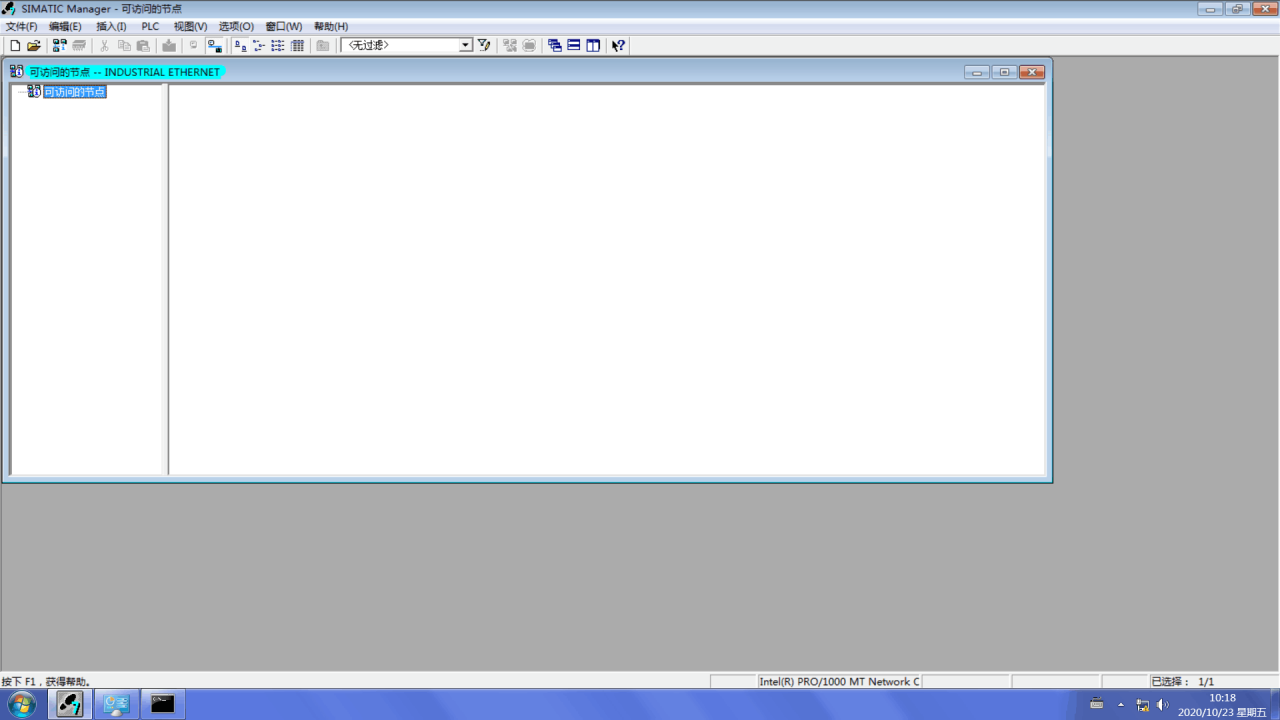Viewport: 1280px width, 720px height.
Task: Click the S7 Memory Card toolbar icon
Action: click(x=79, y=45)
